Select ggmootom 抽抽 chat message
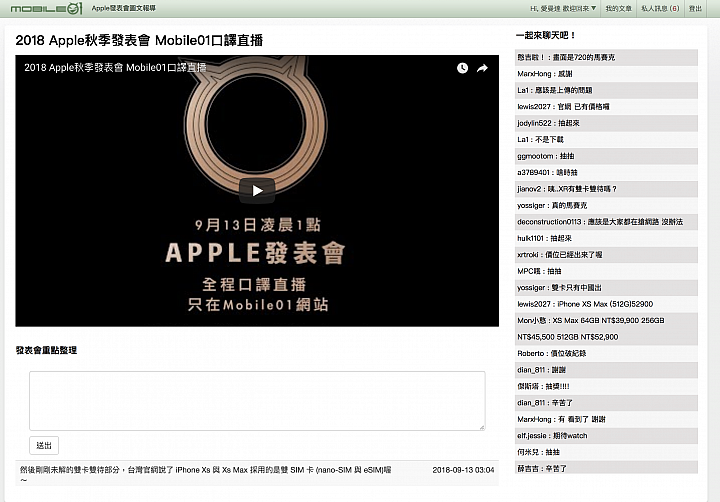 coord(606,156)
